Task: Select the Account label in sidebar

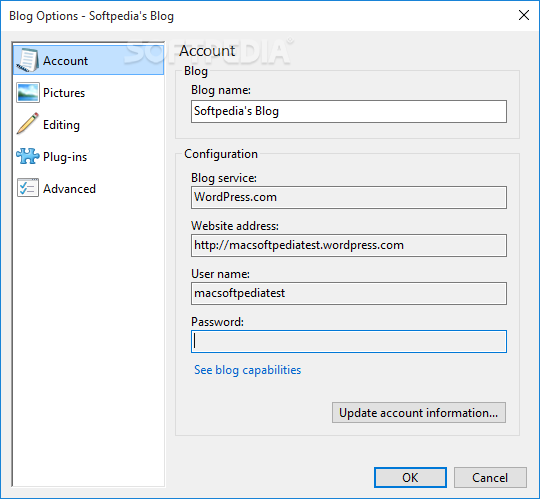Action: click(x=65, y=61)
